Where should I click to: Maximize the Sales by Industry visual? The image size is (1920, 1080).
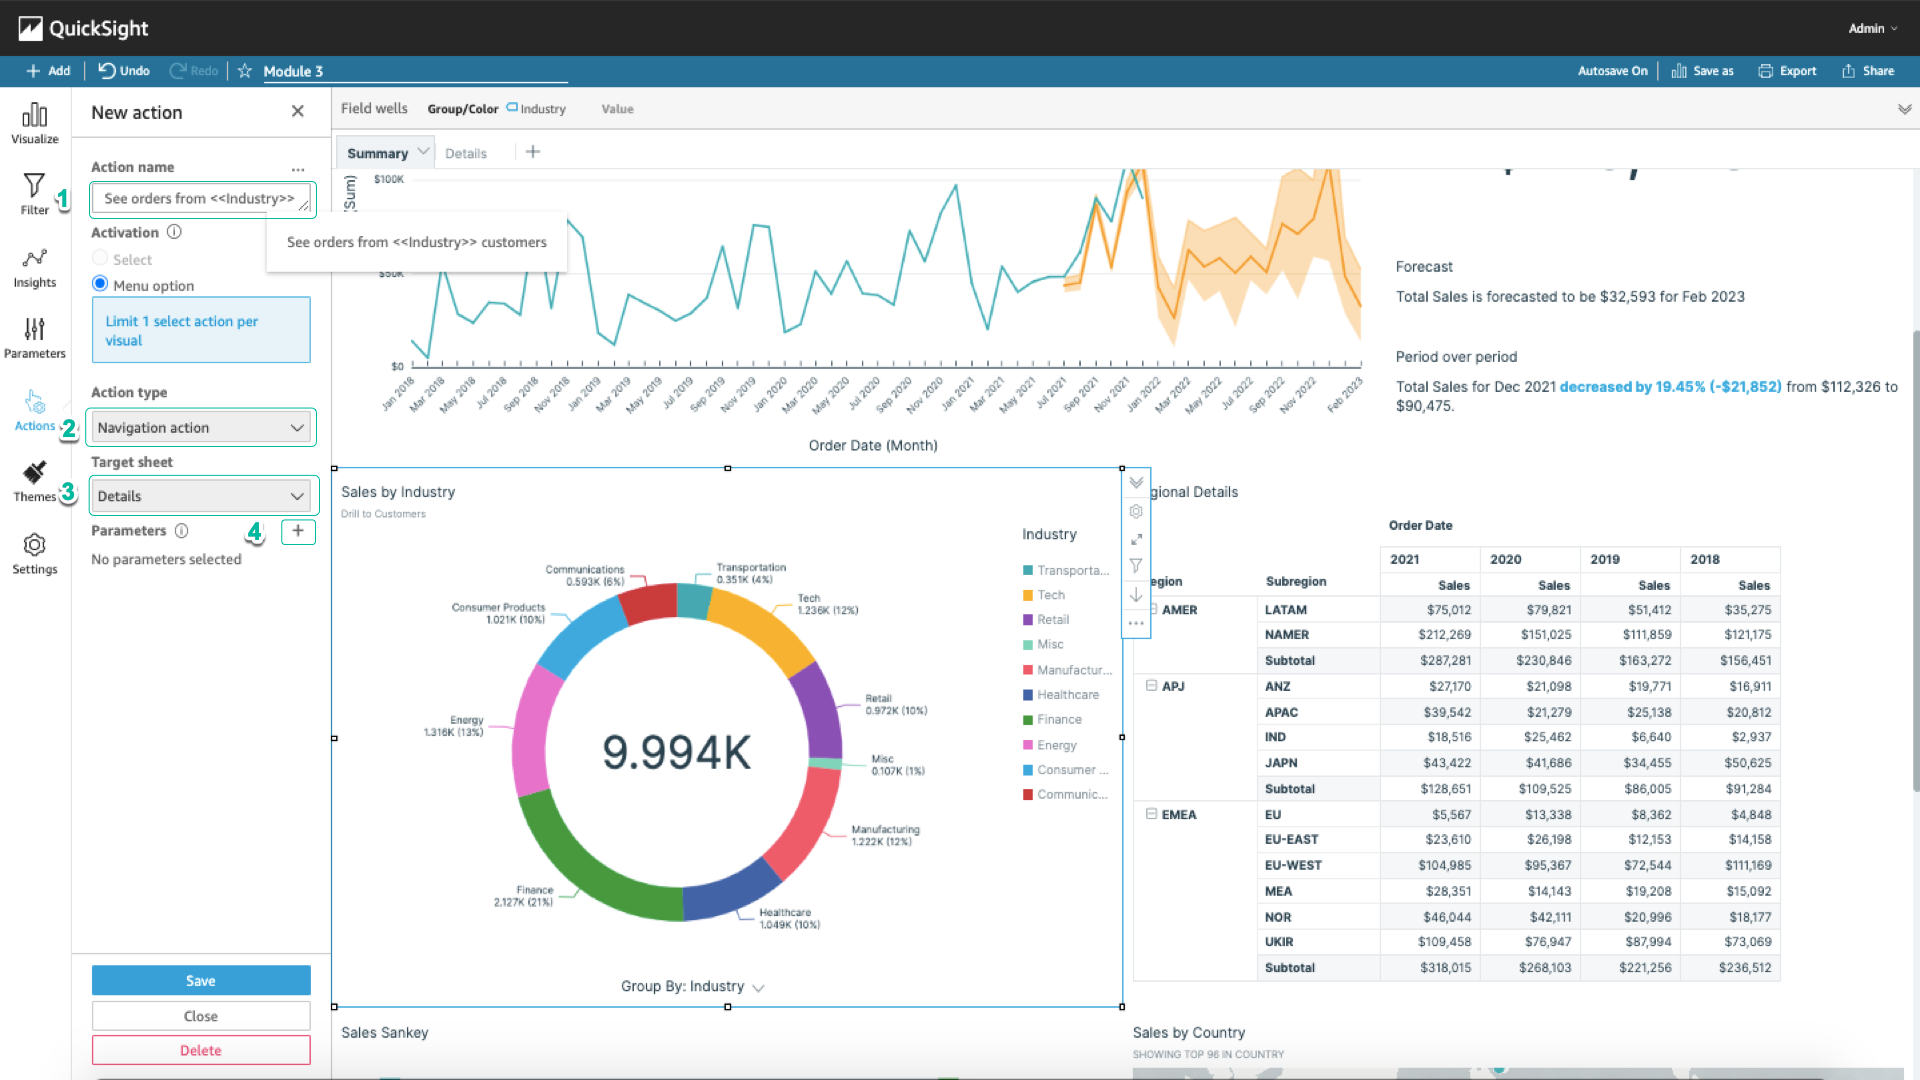tap(1136, 539)
